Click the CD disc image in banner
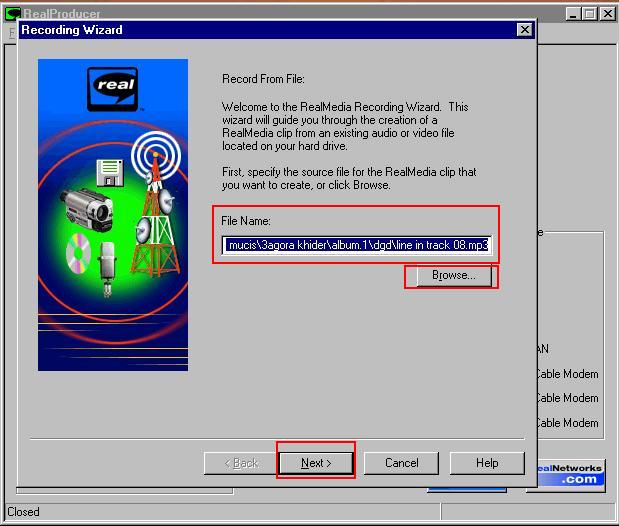619x526 pixels. 78,254
